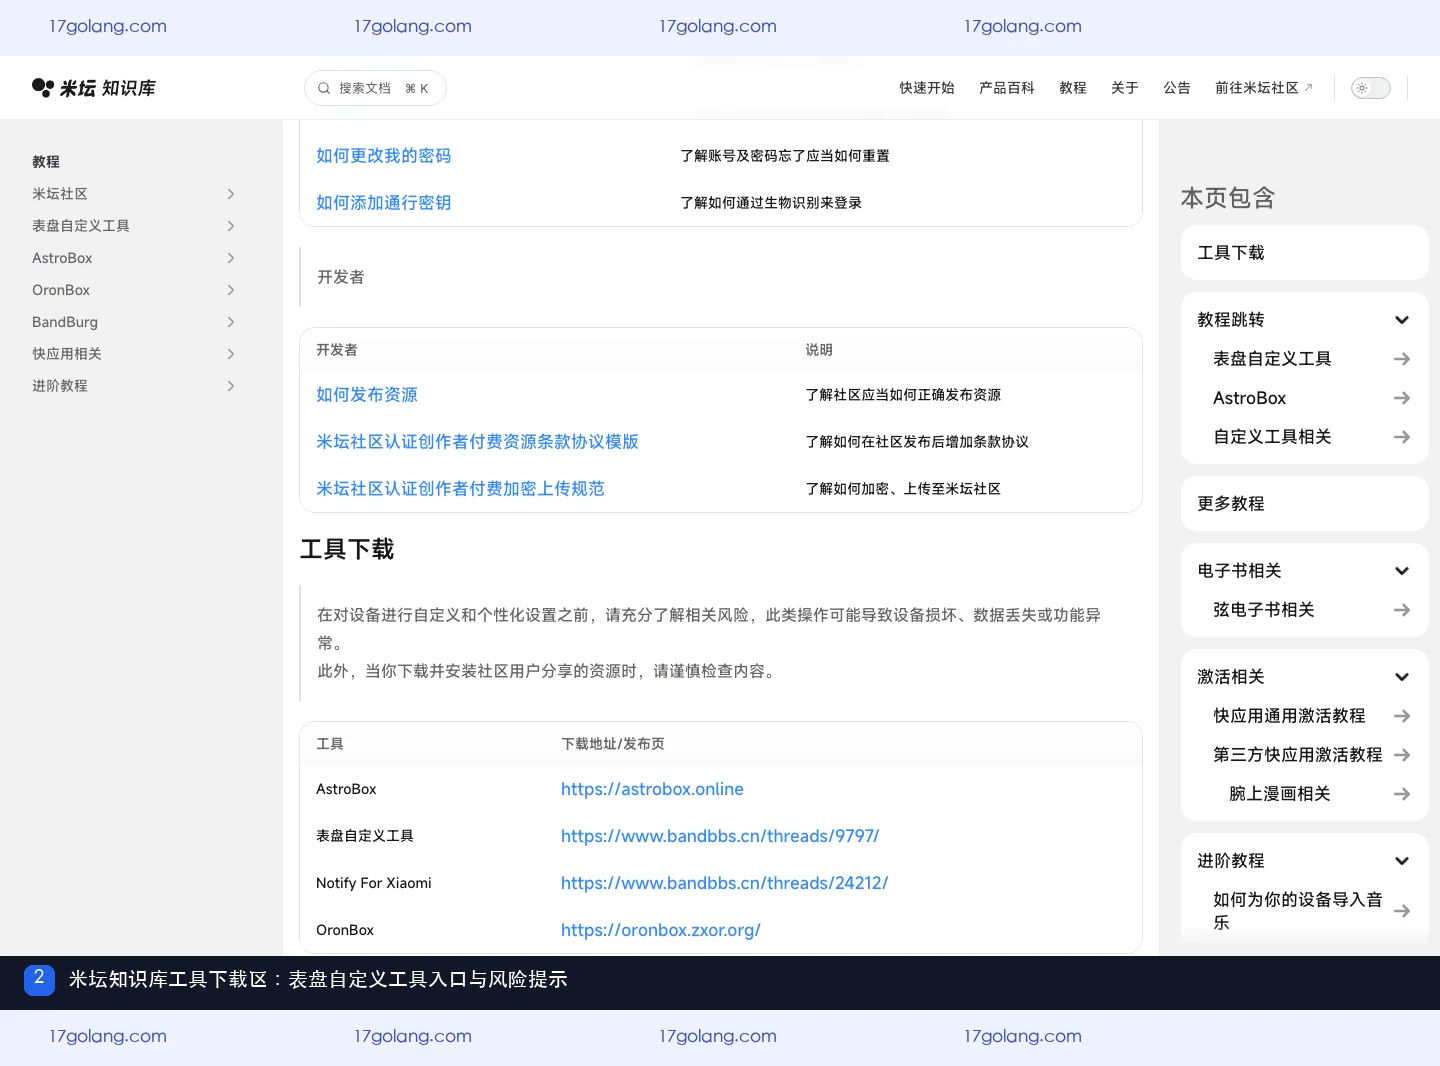Image resolution: width=1440 pixels, height=1066 pixels.
Task: Open 米坛社区认证创作者付费资源条款协议模版 link
Action: 477,442
